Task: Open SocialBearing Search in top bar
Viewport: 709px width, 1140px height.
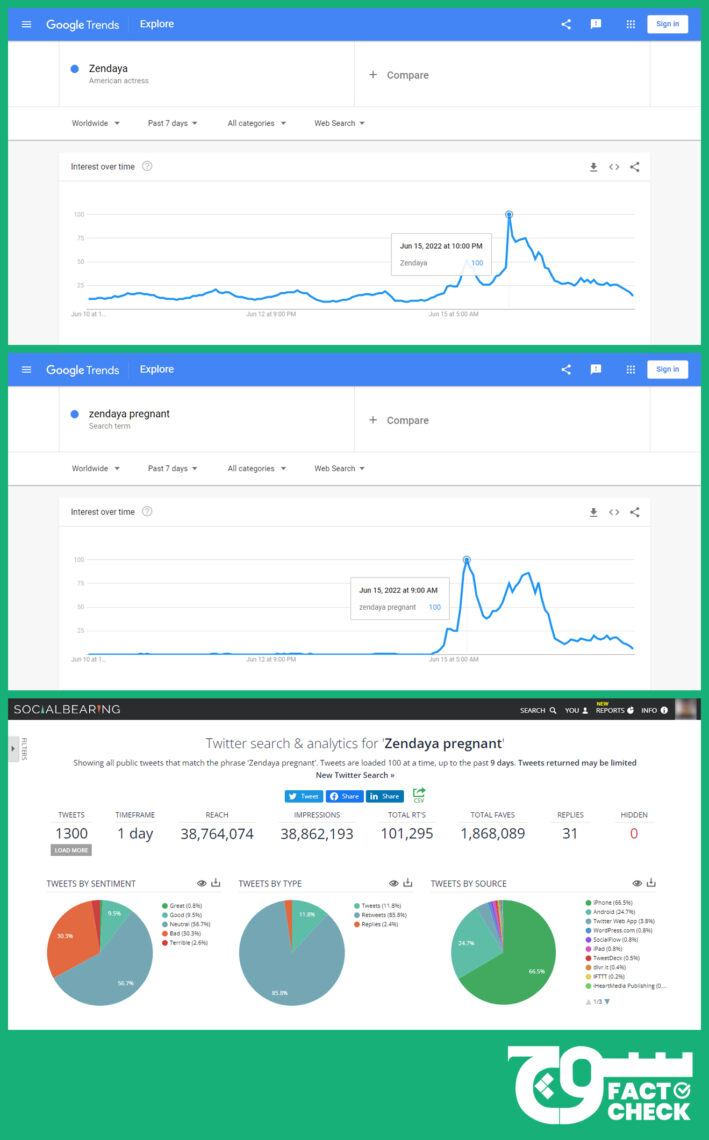Action: pos(537,710)
